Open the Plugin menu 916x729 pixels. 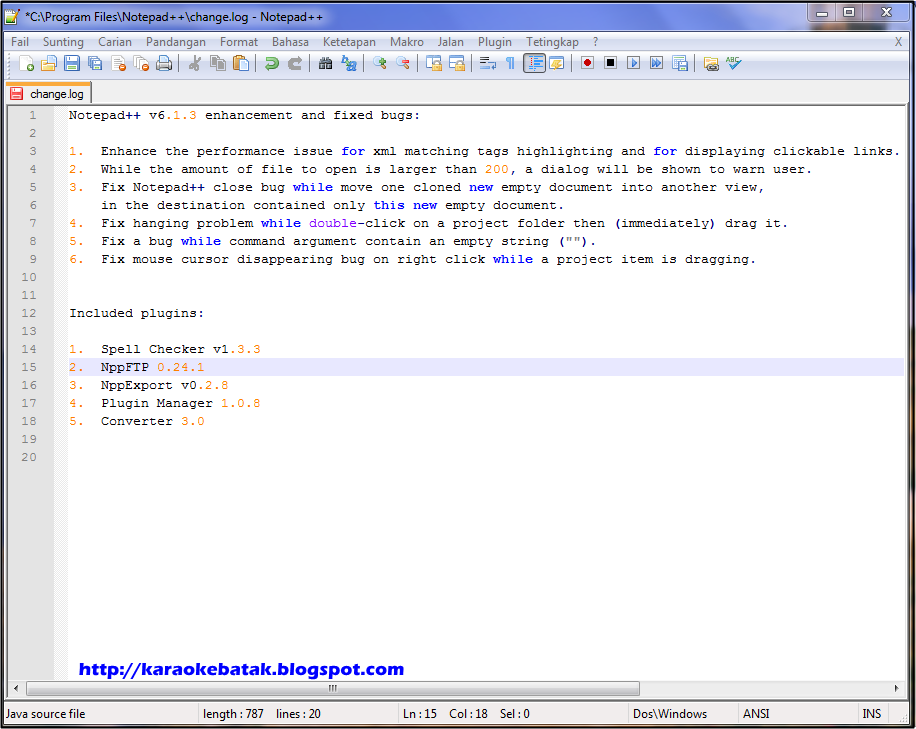[x=494, y=42]
